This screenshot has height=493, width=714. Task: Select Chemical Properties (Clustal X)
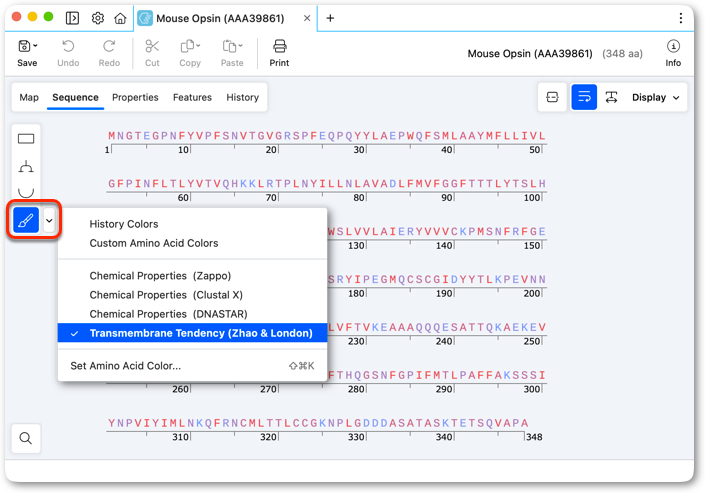[x=192, y=295]
